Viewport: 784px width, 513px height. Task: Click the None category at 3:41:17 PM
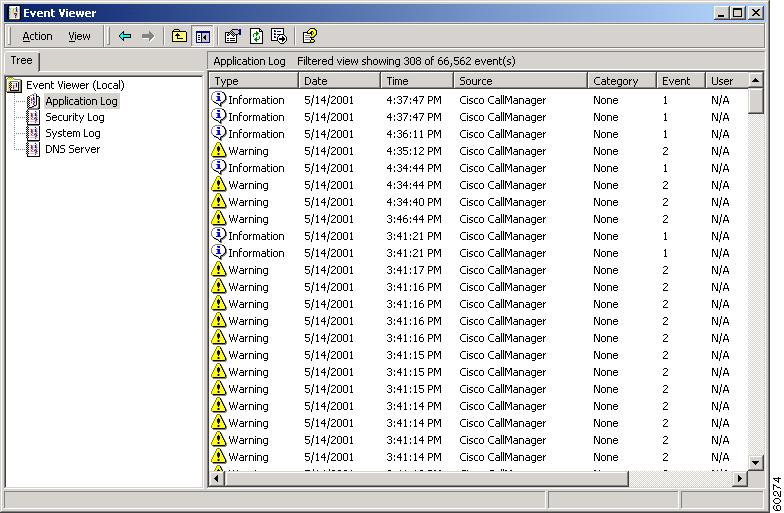click(606, 270)
